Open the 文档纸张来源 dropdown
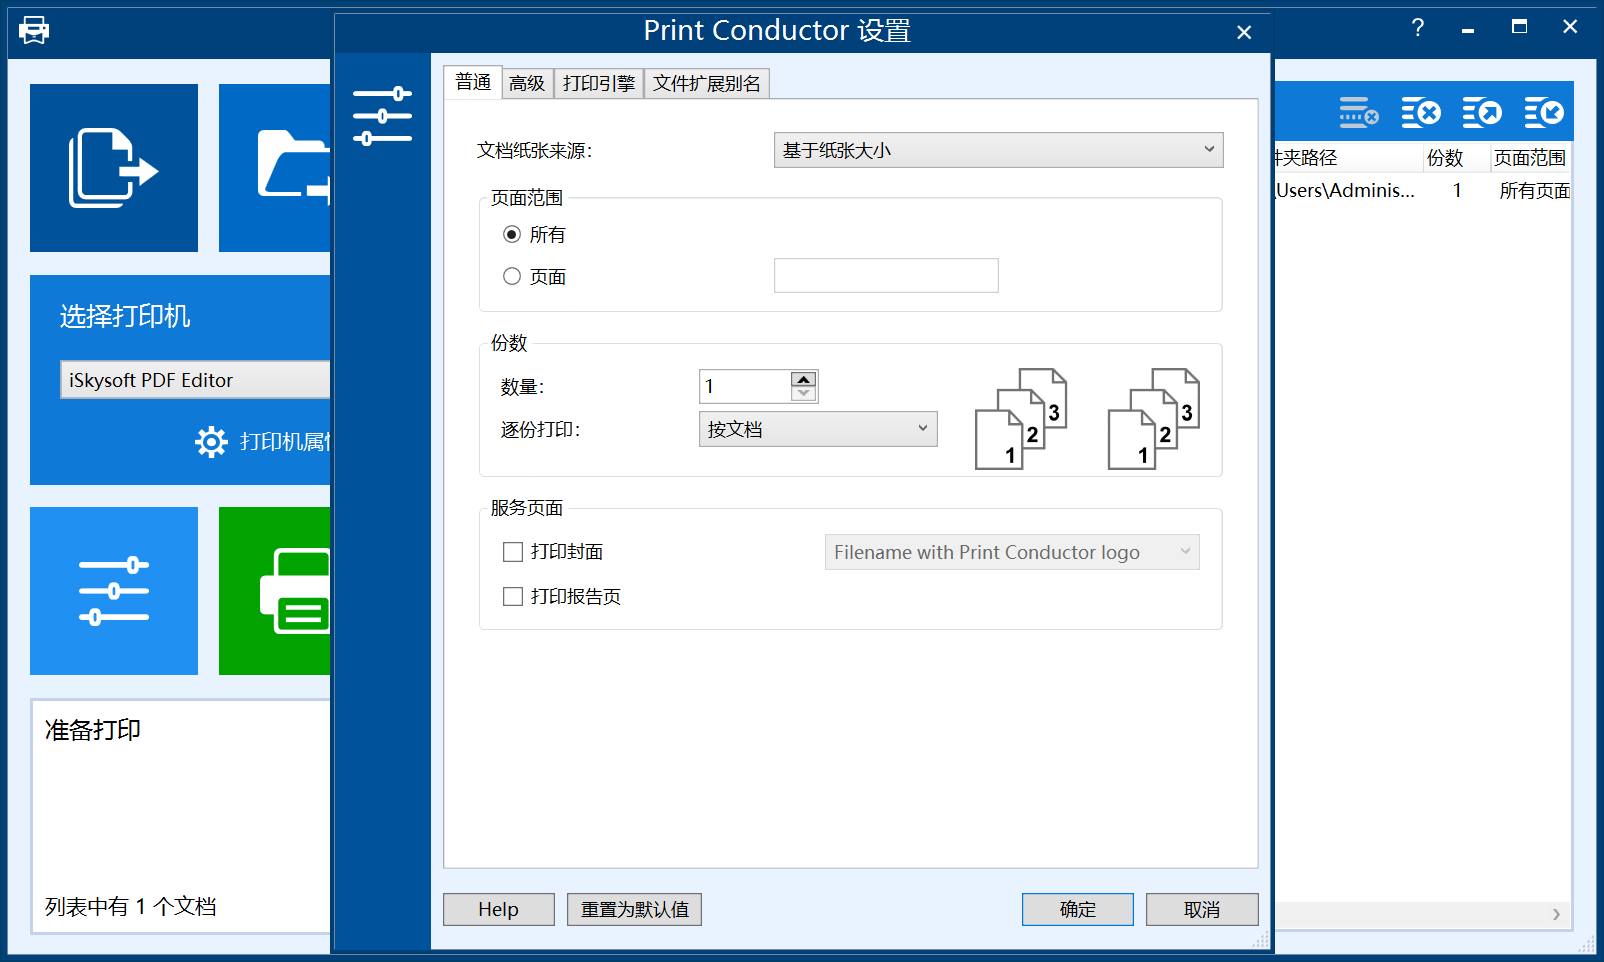This screenshot has width=1604, height=962. tap(998, 150)
